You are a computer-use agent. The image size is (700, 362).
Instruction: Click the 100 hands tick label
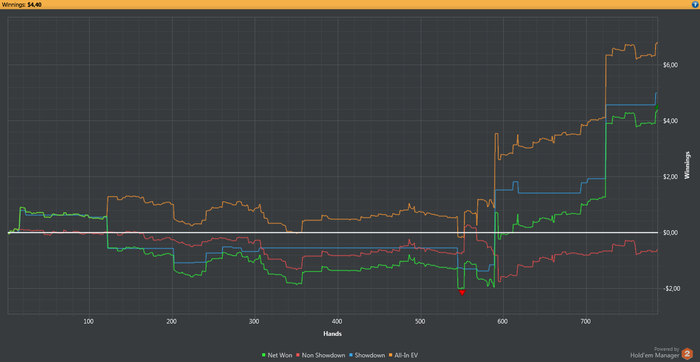tap(89, 321)
